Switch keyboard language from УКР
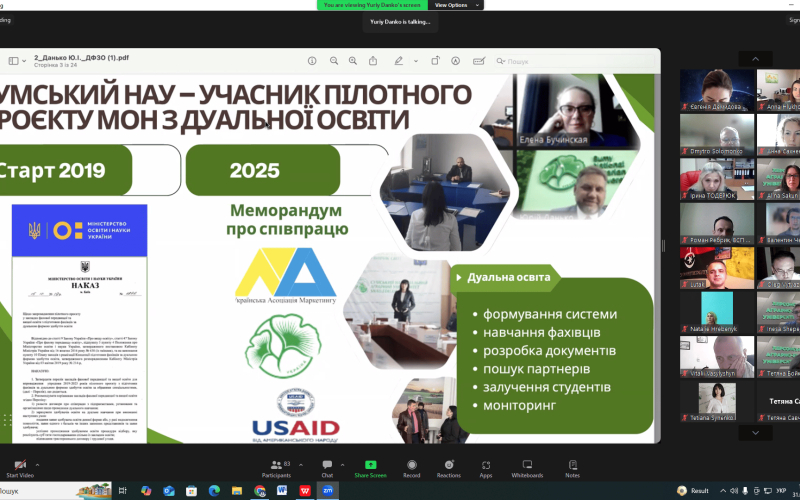This screenshot has width=800, height=500. pyautogui.click(x=781, y=491)
